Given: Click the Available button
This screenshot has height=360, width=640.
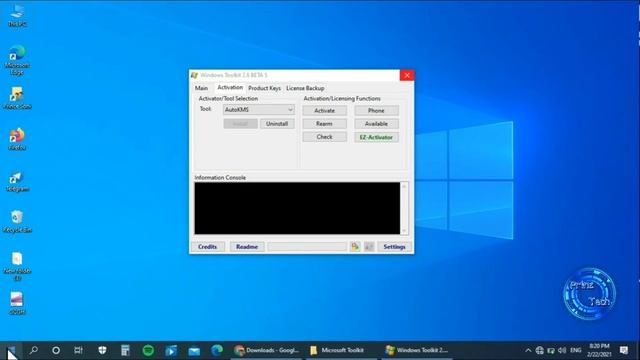Looking at the screenshot, I should point(376,124).
